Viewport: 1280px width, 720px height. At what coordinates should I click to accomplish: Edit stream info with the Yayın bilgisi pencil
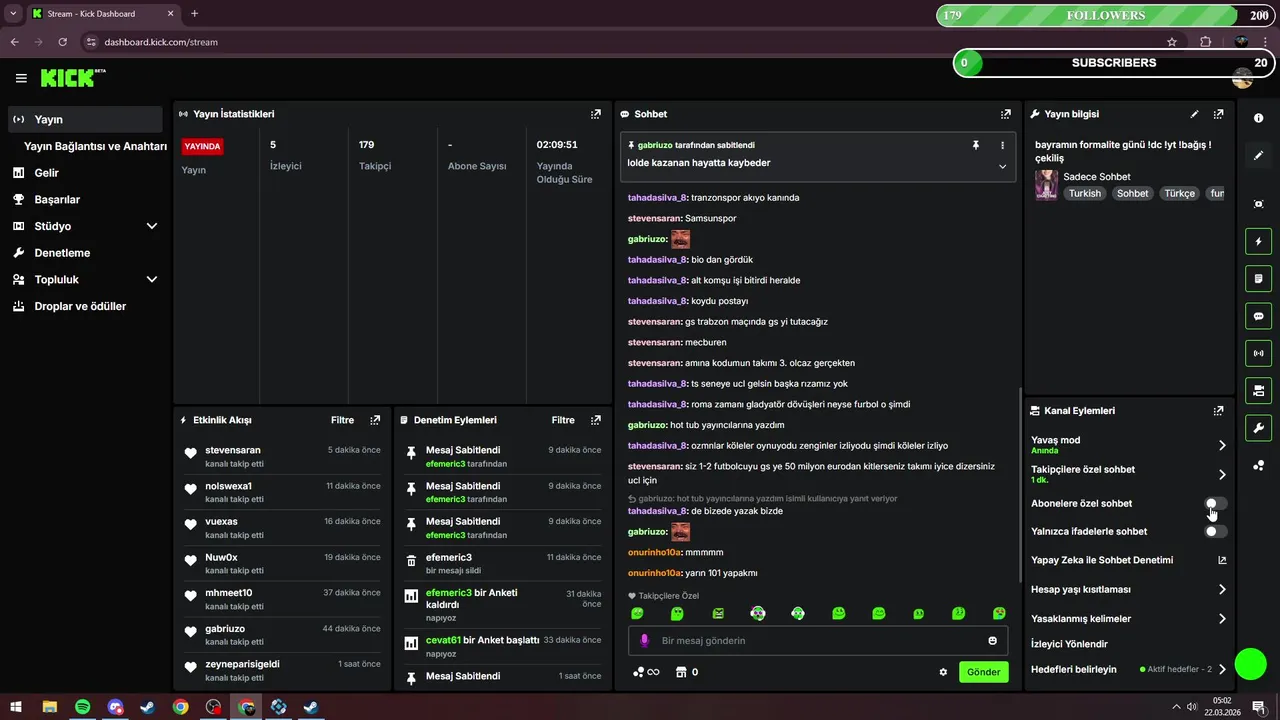tap(1194, 114)
